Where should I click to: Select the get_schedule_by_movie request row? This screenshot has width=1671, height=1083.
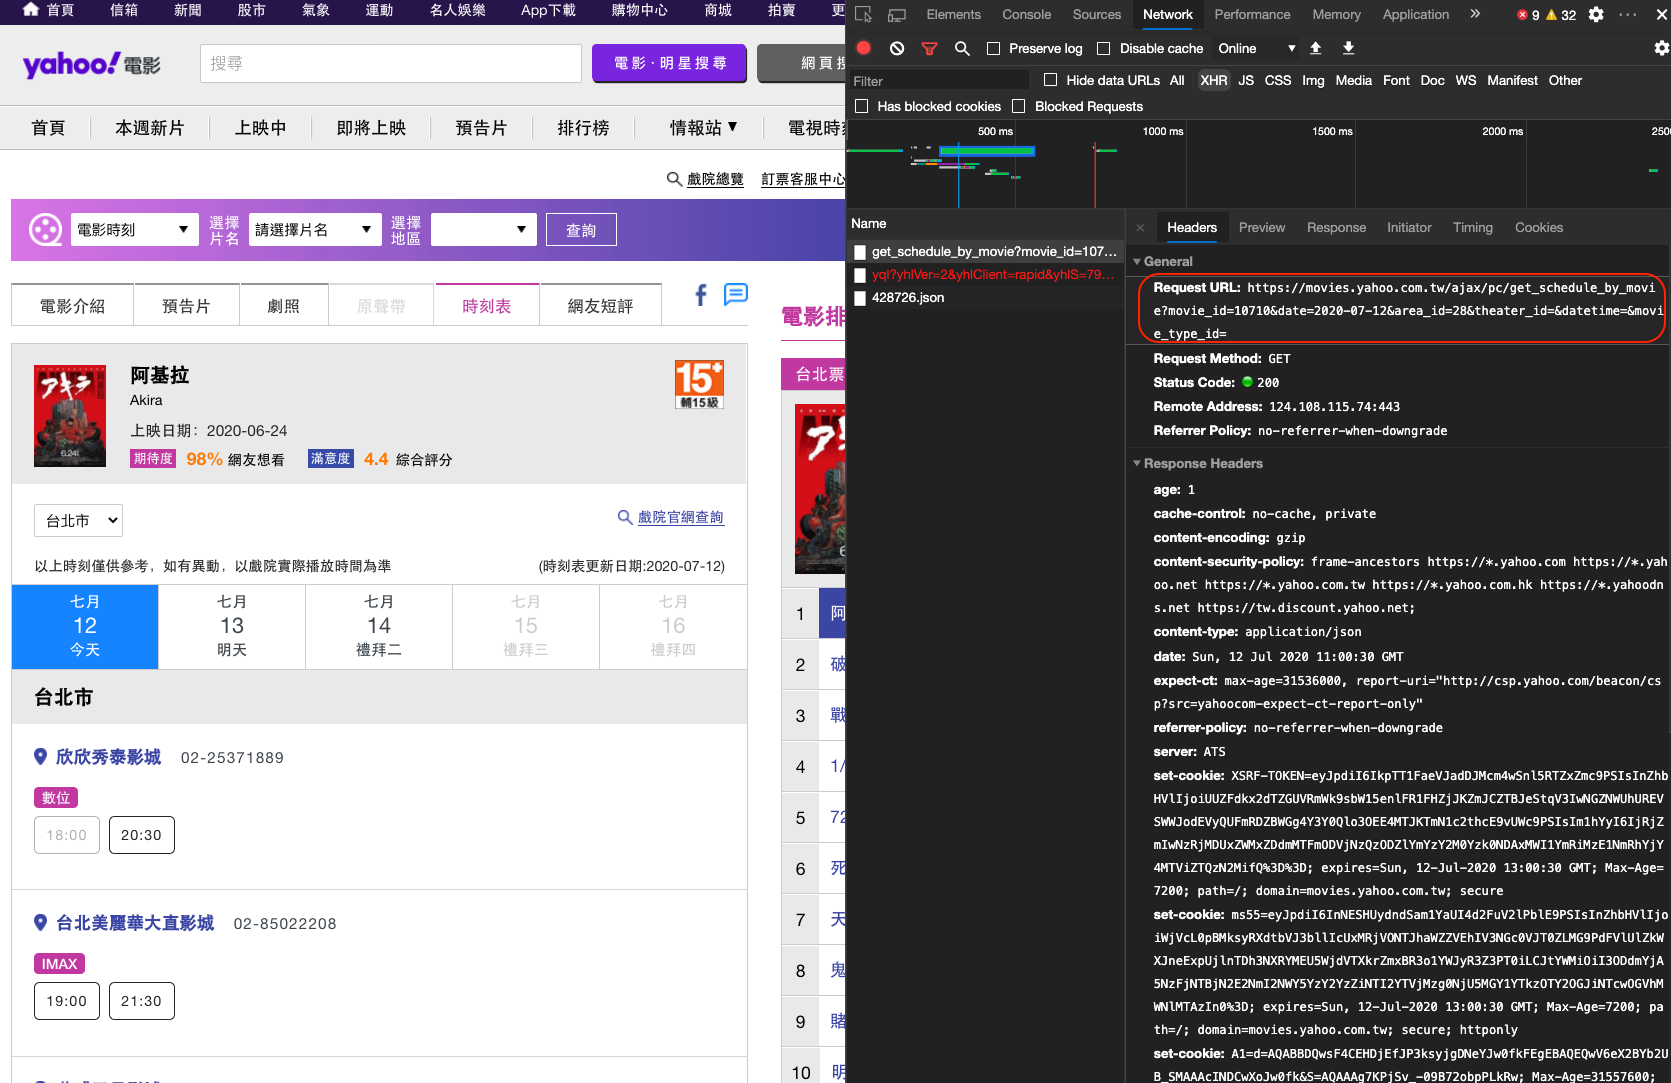pos(985,252)
